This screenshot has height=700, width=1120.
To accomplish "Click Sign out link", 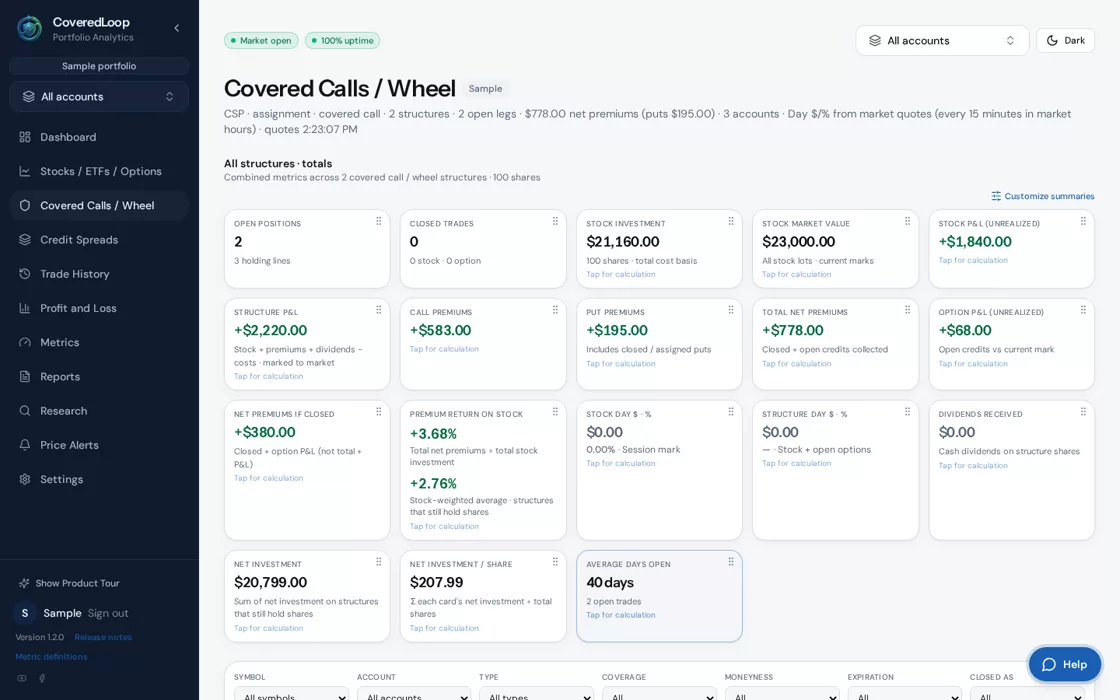I will click(x=108, y=613).
